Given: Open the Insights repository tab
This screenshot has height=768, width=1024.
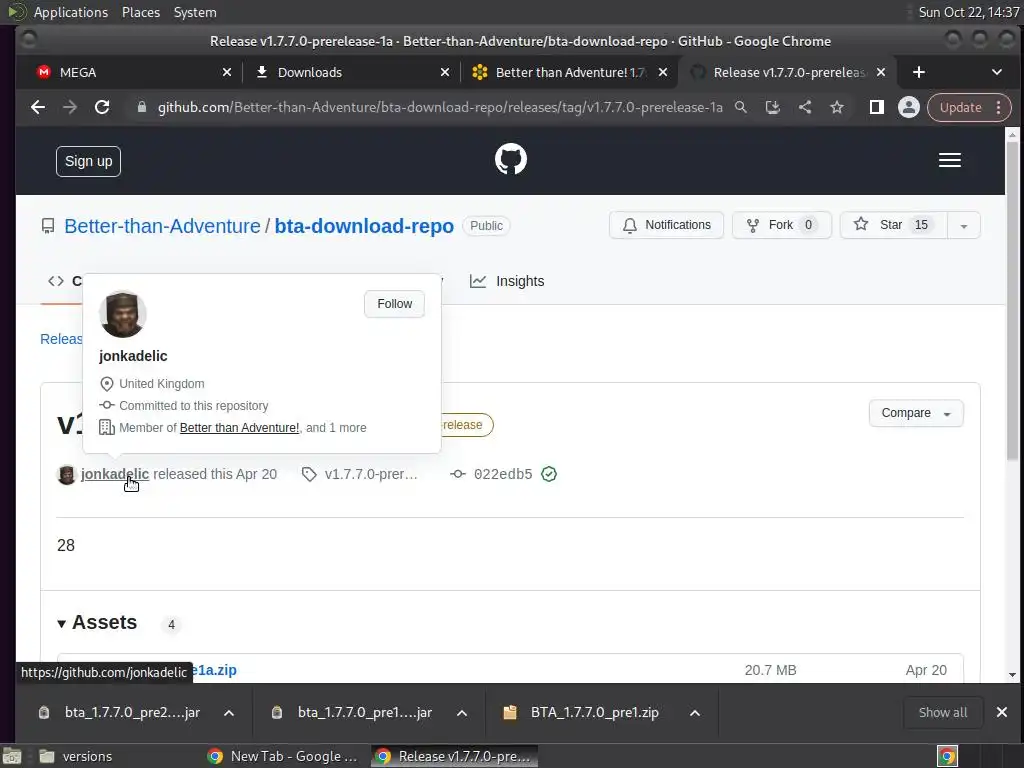Looking at the screenshot, I should [507, 281].
